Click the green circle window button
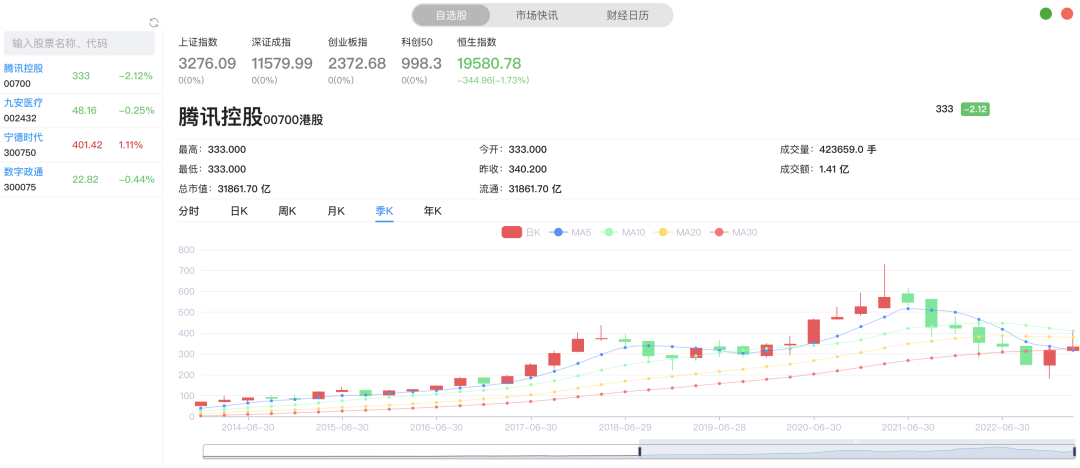Screen dimensions: 1080x468 click(x=1046, y=14)
